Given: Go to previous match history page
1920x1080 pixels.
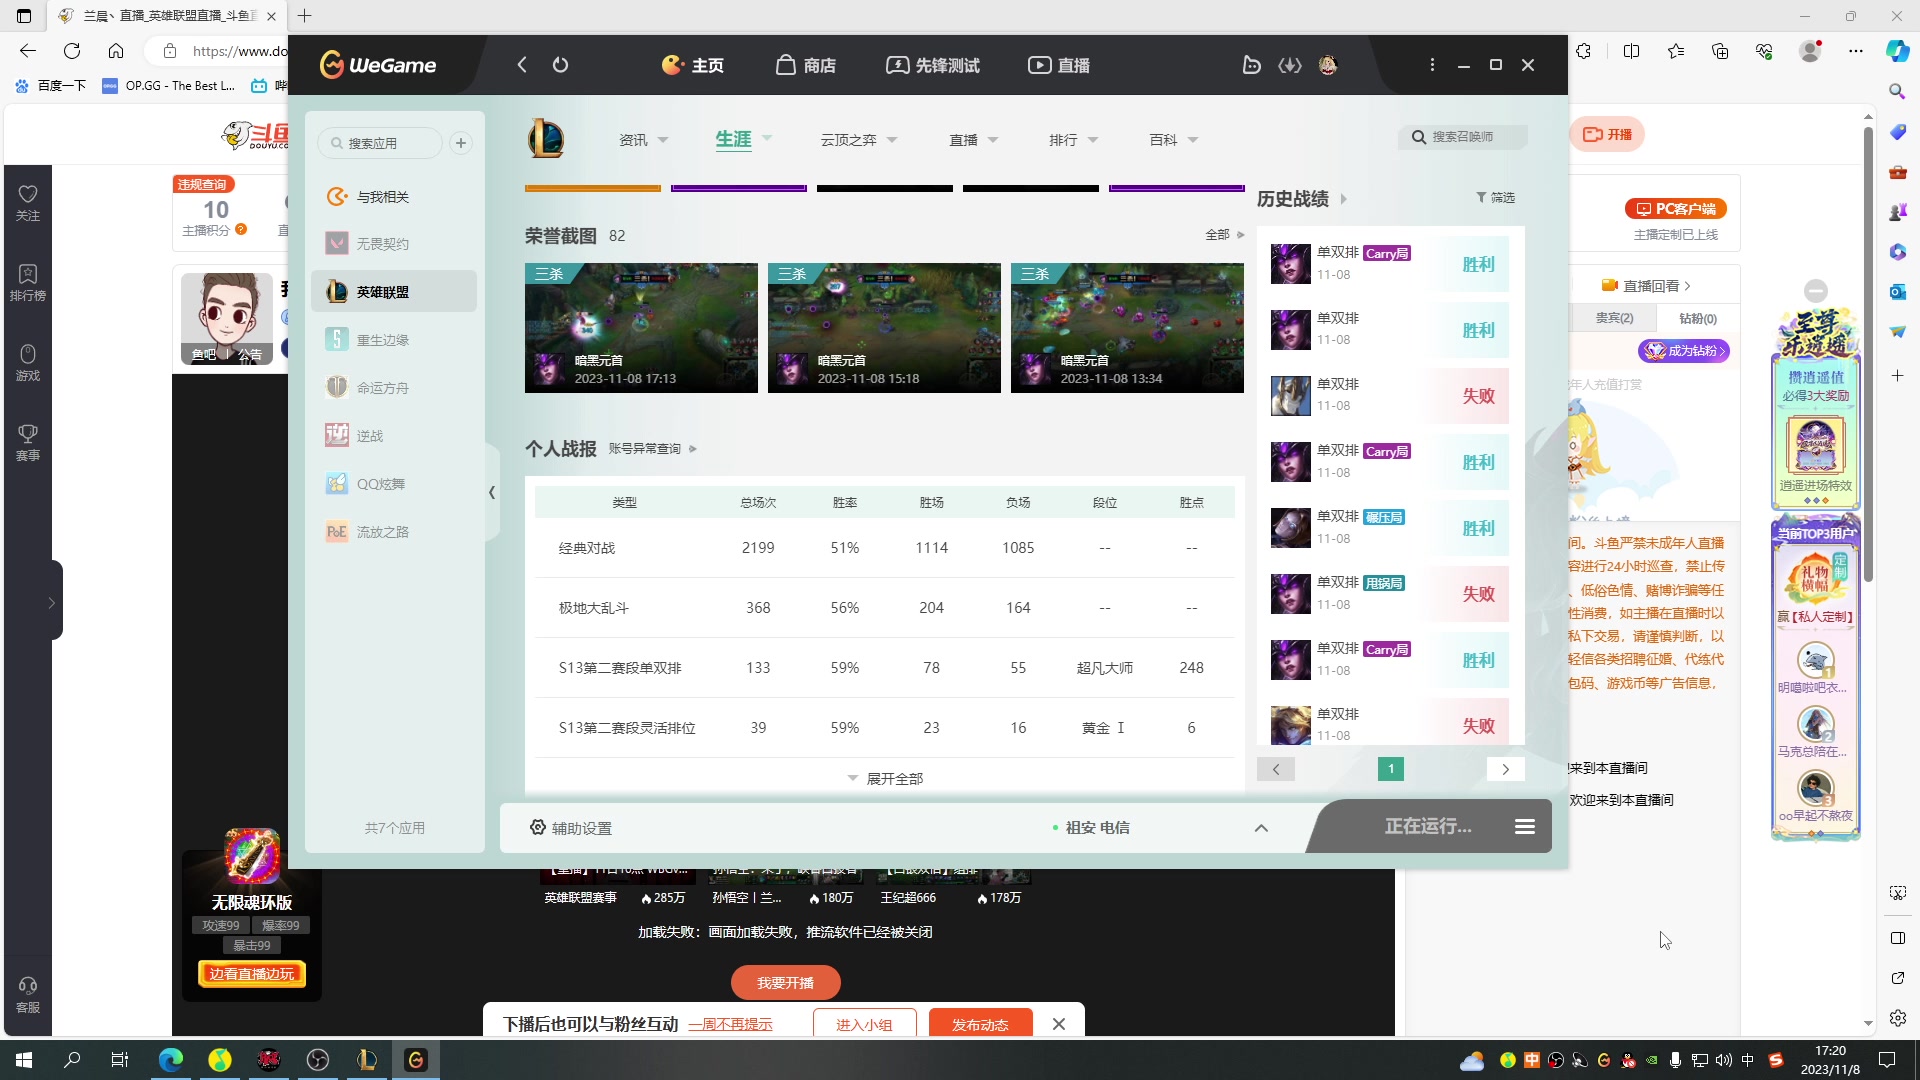Looking at the screenshot, I should (1276, 769).
